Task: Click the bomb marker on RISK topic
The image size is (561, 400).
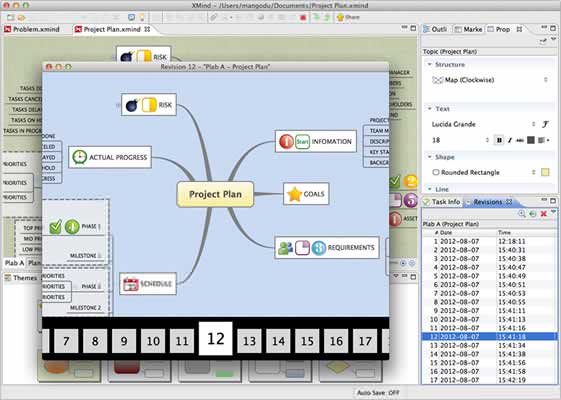Action: click(x=132, y=105)
